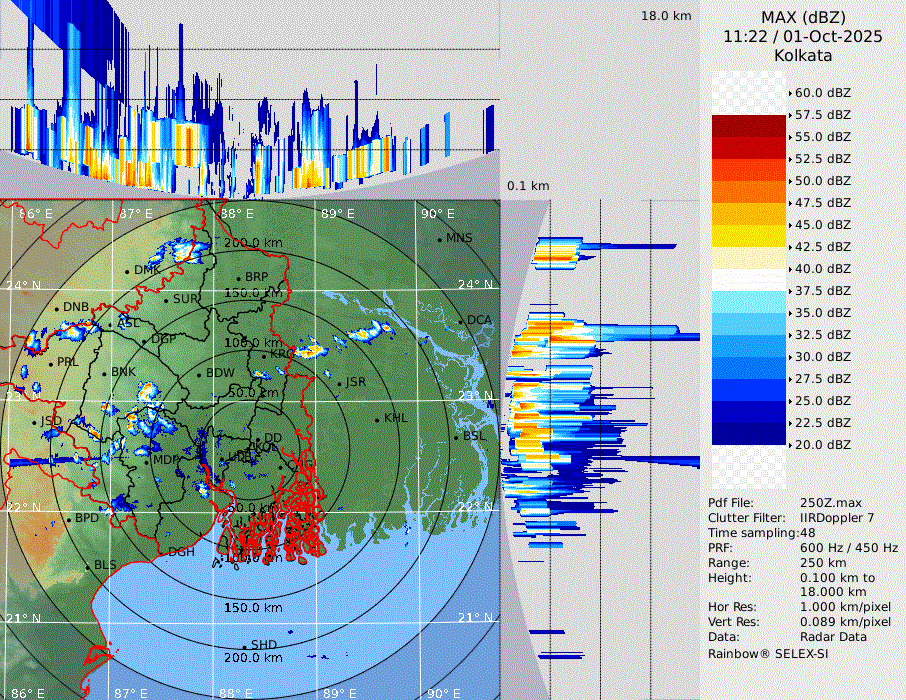The image size is (906, 700).
Task: Click the BPD station marker
Action: [69, 519]
